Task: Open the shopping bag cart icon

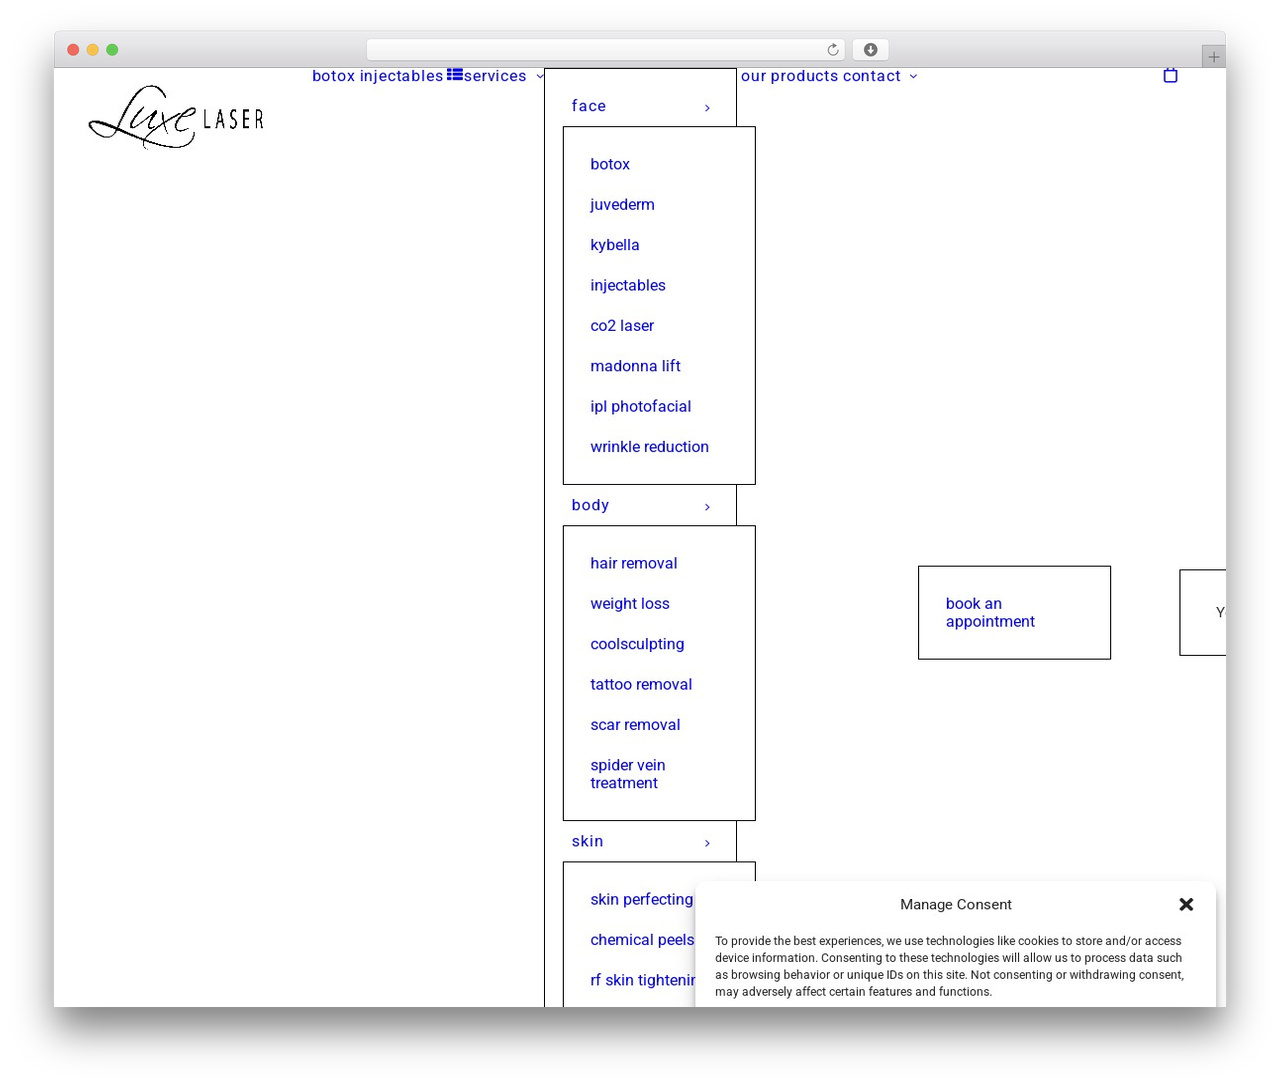Action: pyautogui.click(x=1170, y=75)
